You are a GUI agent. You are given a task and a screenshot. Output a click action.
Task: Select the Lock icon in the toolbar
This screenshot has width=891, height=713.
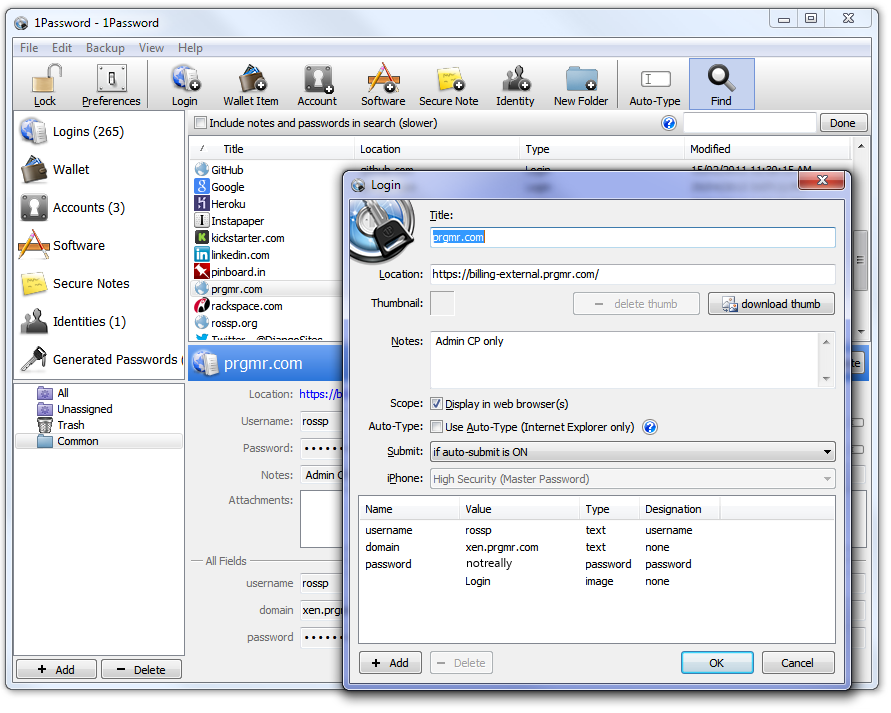[44, 84]
